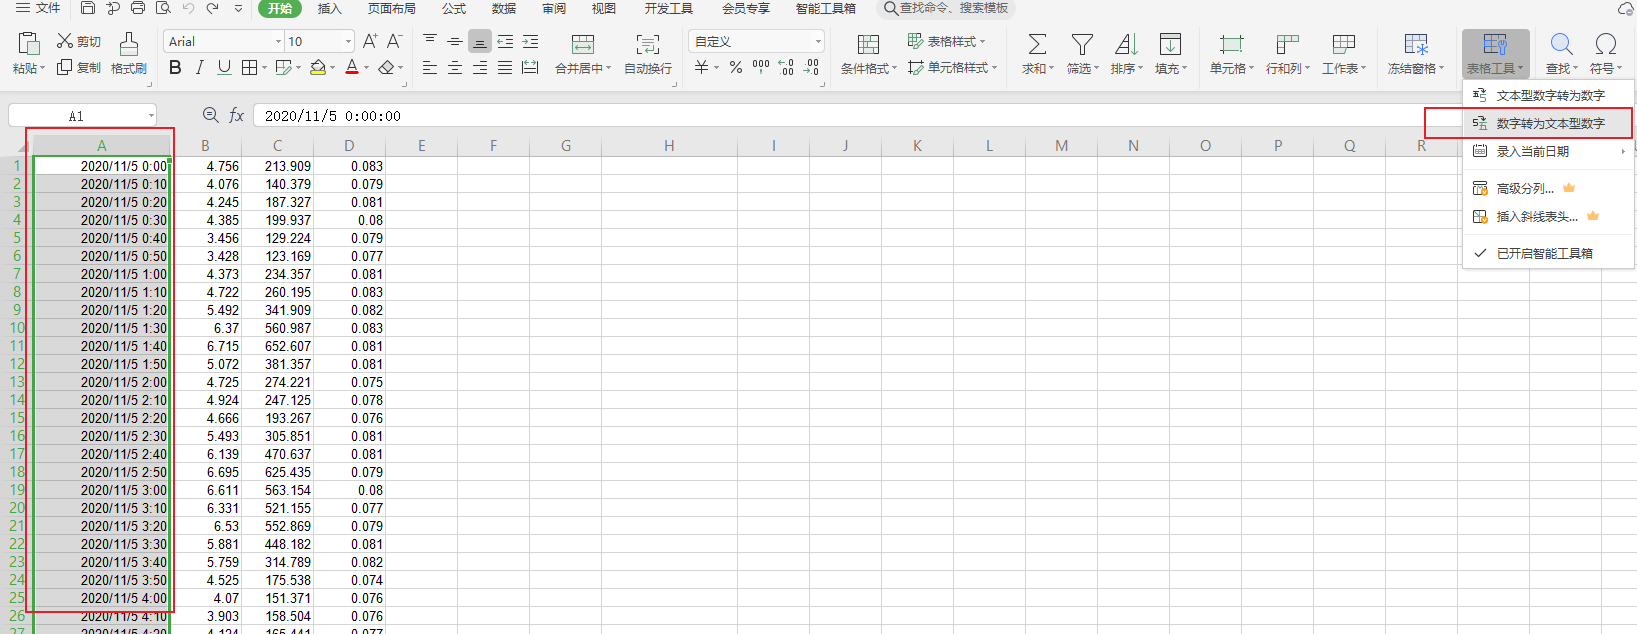Click the Print icon in quick access bar
The width and height of the screenshot is (1637, 634).
coord(138,8)
